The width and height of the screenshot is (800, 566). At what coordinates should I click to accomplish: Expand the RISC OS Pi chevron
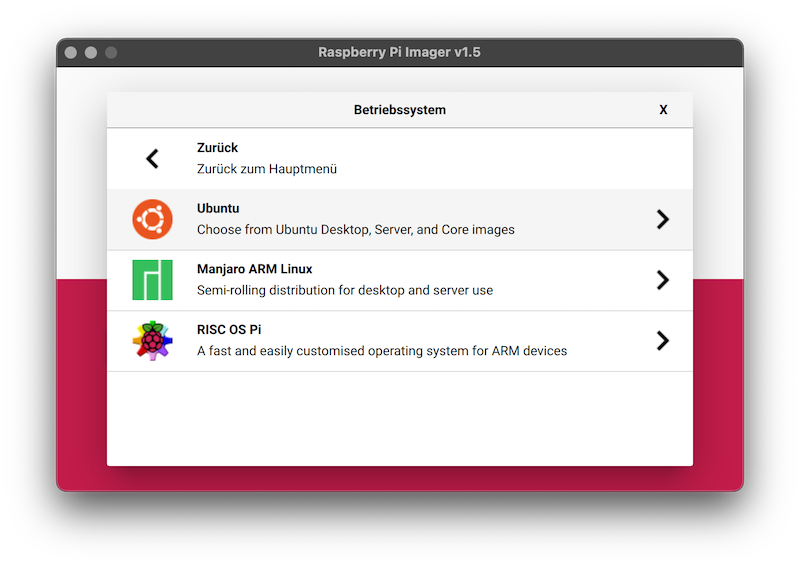[x=662, y=340]
